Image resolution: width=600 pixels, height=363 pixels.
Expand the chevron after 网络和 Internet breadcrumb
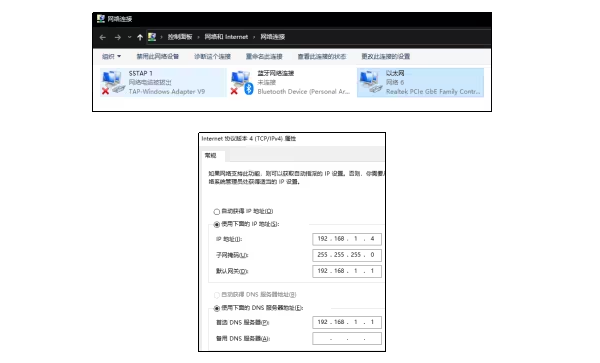pyautogui.click(x=254, y=37)
